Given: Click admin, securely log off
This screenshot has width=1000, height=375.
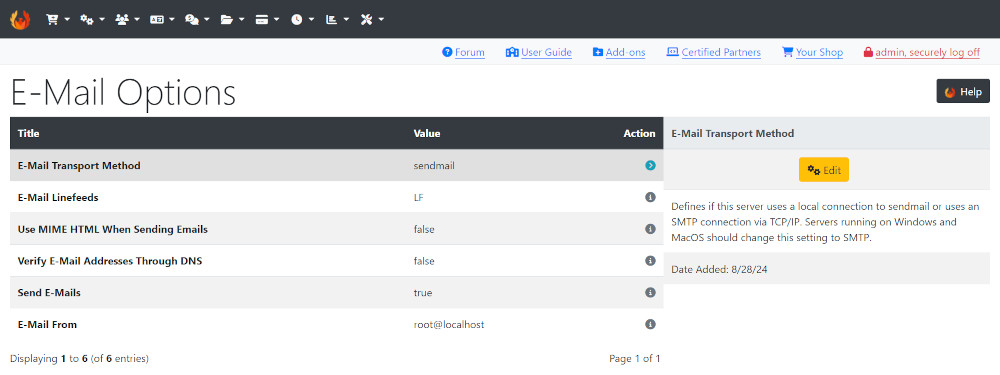Looking at the screenshot, I should (922, 52).
